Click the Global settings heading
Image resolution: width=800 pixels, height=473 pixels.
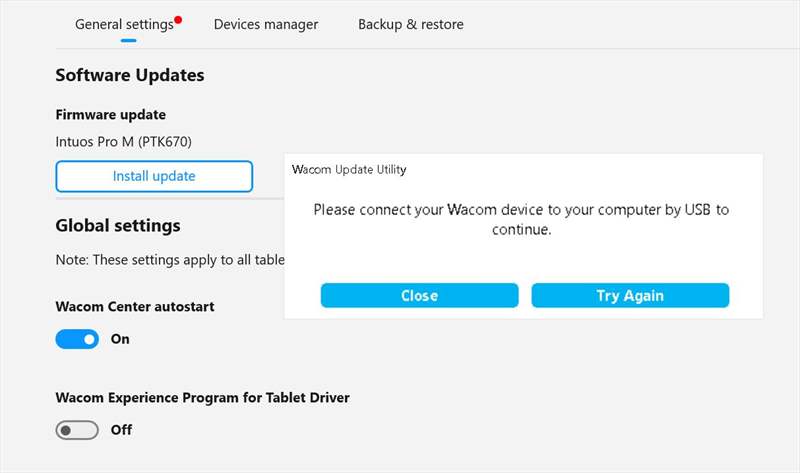(x=118, y=226)
